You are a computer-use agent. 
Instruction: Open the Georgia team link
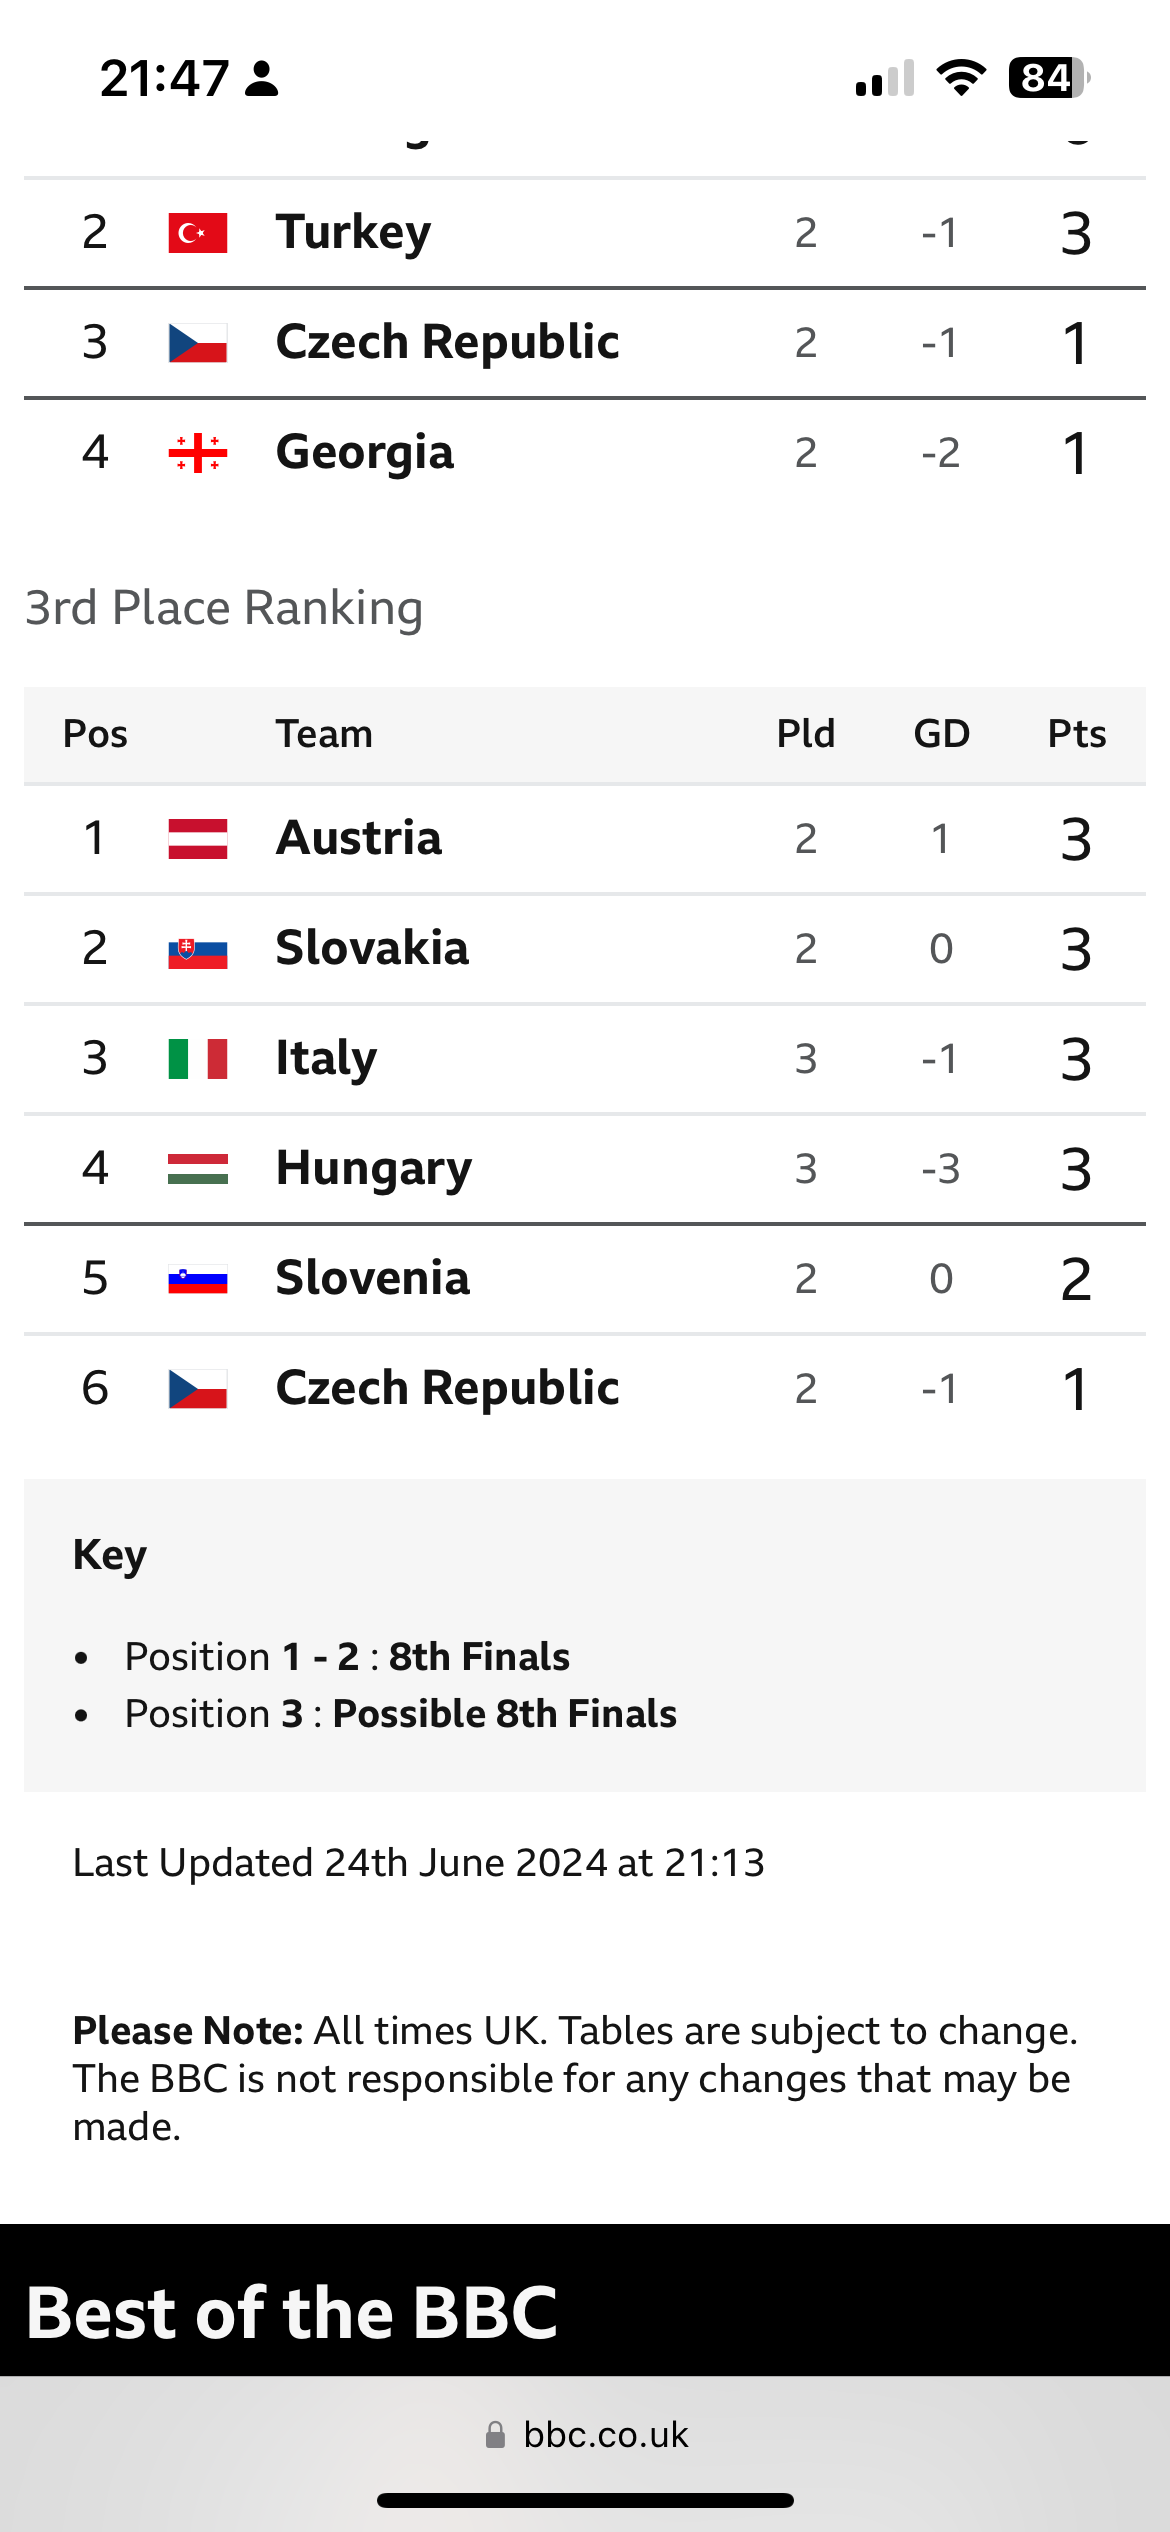coord(365,453)
